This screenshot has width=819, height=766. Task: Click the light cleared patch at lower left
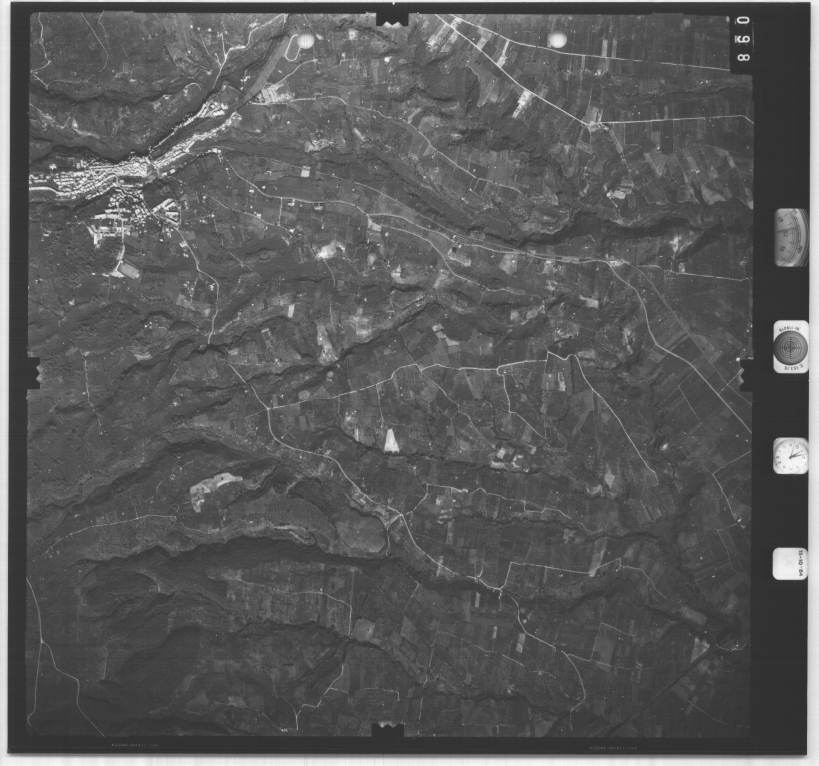tap(210, 489)
